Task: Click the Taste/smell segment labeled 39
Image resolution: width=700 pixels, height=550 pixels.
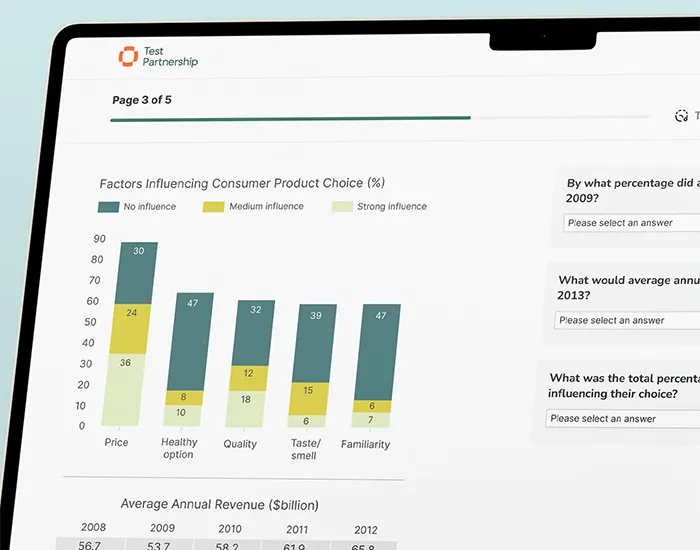Action: 314,343
